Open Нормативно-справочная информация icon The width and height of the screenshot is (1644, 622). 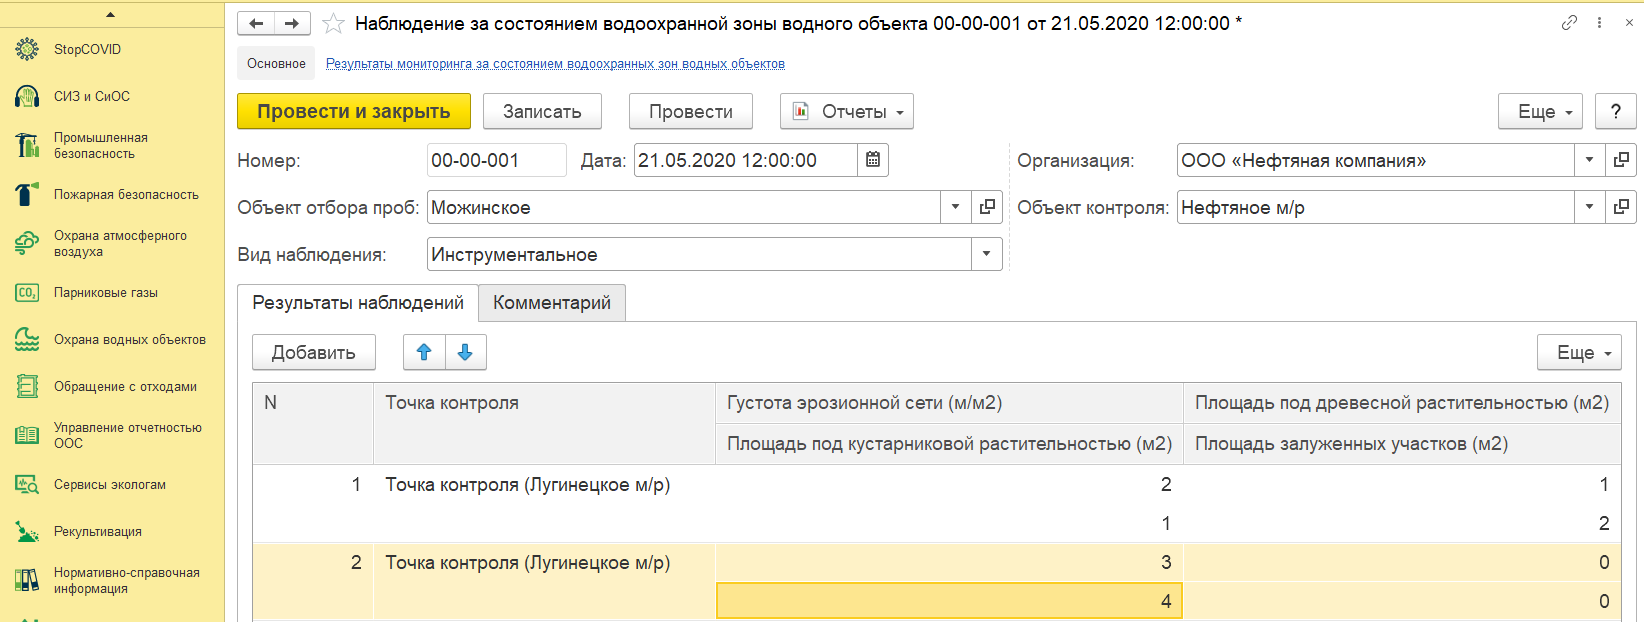click(27, 580)
